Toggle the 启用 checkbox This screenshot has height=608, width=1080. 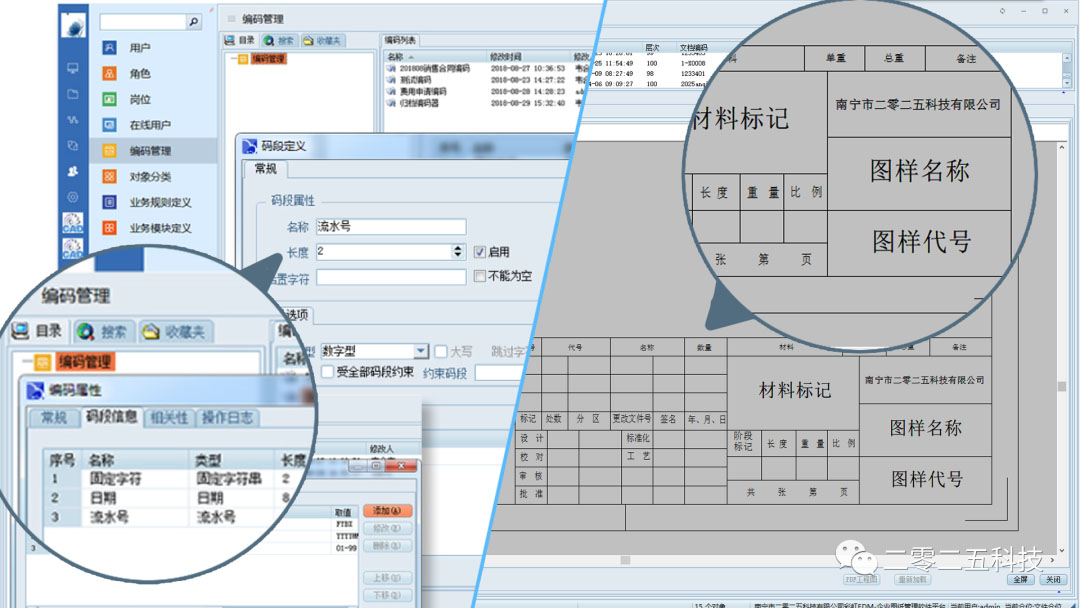click(479, 253)
